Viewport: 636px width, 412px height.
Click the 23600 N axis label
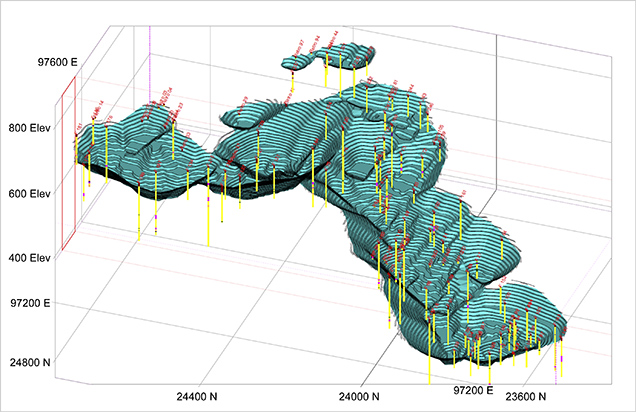[x=525, y=396]
